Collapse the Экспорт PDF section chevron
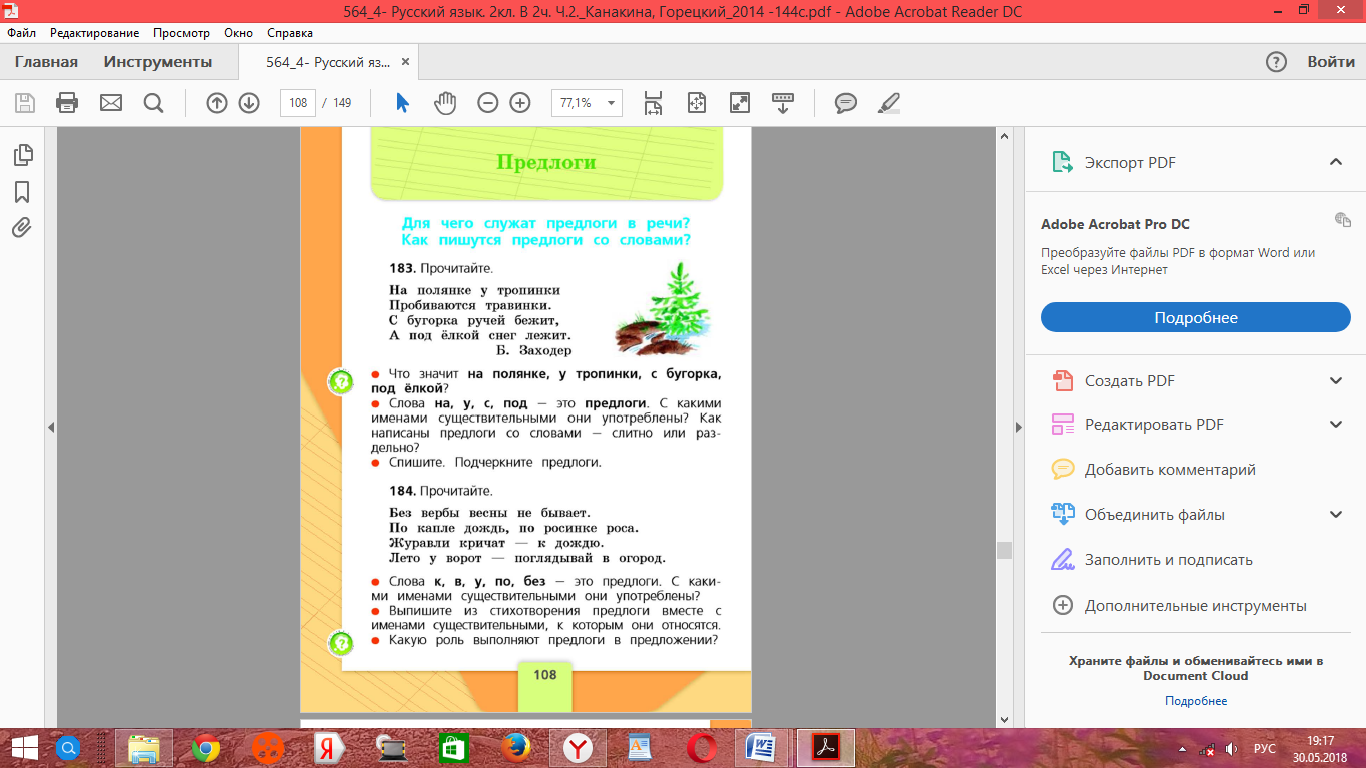The image size is (1366, 768). [x=1335, y=162]
